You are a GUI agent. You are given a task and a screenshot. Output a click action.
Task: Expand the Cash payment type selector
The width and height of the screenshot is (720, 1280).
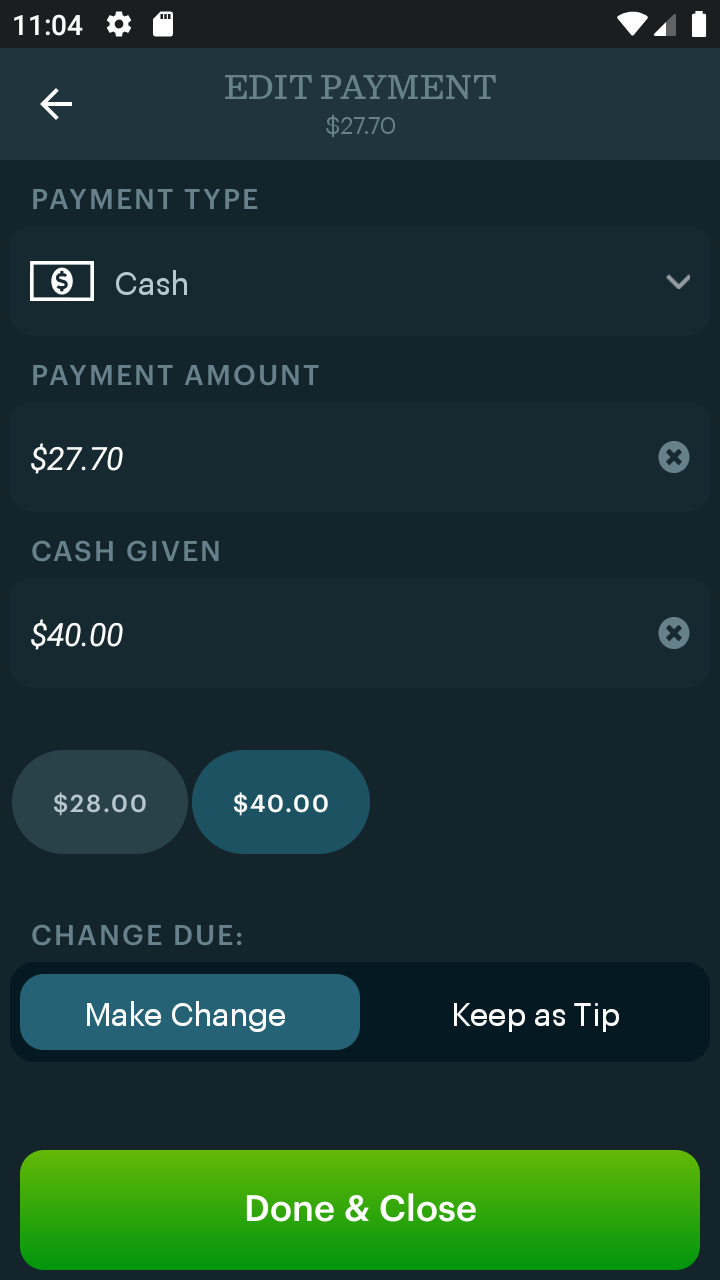360,281
